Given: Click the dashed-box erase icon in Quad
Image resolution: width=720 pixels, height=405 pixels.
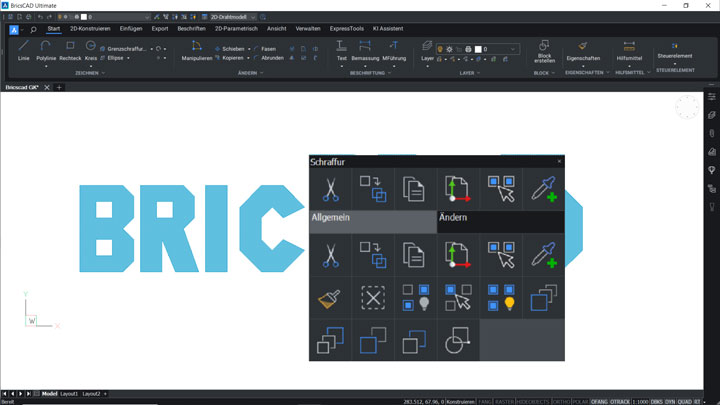Looking at the screenshot, I should tap(372, 298).
